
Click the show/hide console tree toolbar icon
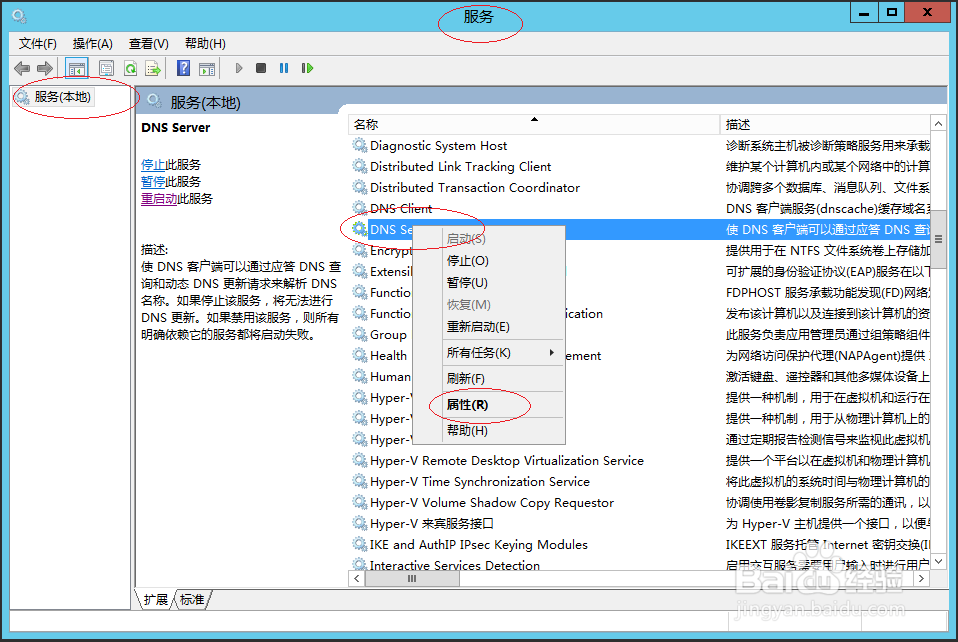[76, 68]
